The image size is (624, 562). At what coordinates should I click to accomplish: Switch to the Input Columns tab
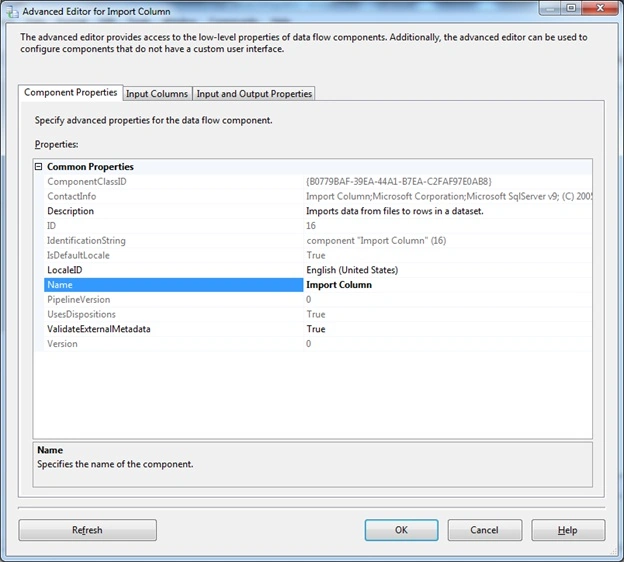point(157,94)
